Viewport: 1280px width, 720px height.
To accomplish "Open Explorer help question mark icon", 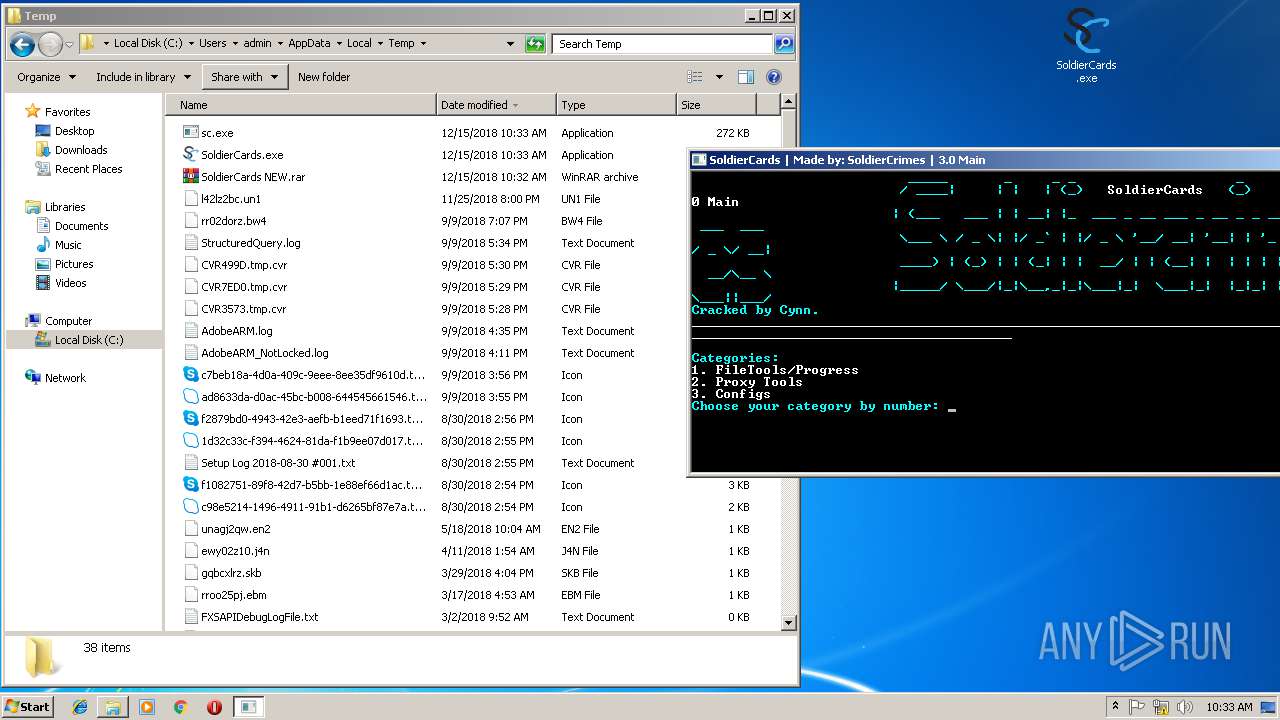I will coord(773,77).
